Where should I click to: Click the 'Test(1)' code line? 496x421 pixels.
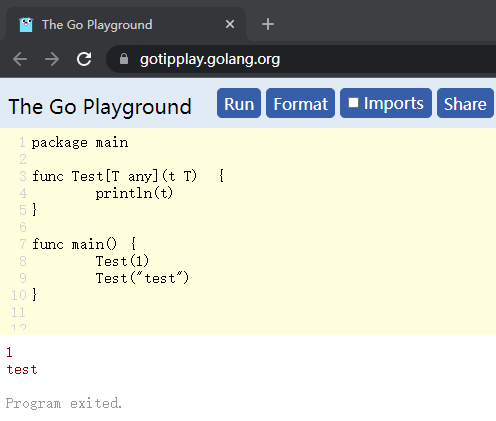point(122,261)
